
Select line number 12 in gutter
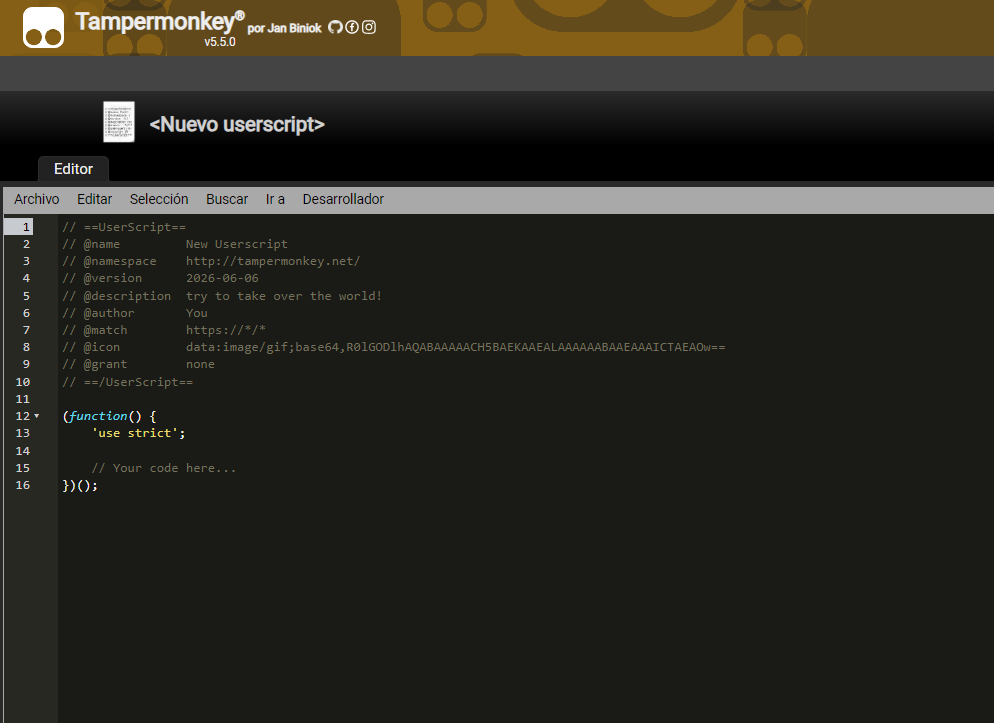click(23, 416)
